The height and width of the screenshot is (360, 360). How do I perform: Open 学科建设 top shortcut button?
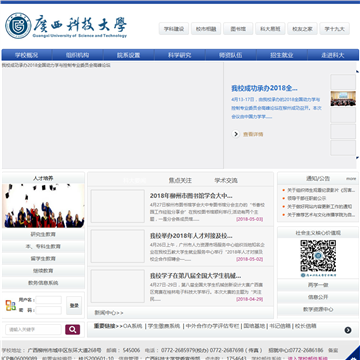point(174,29)
